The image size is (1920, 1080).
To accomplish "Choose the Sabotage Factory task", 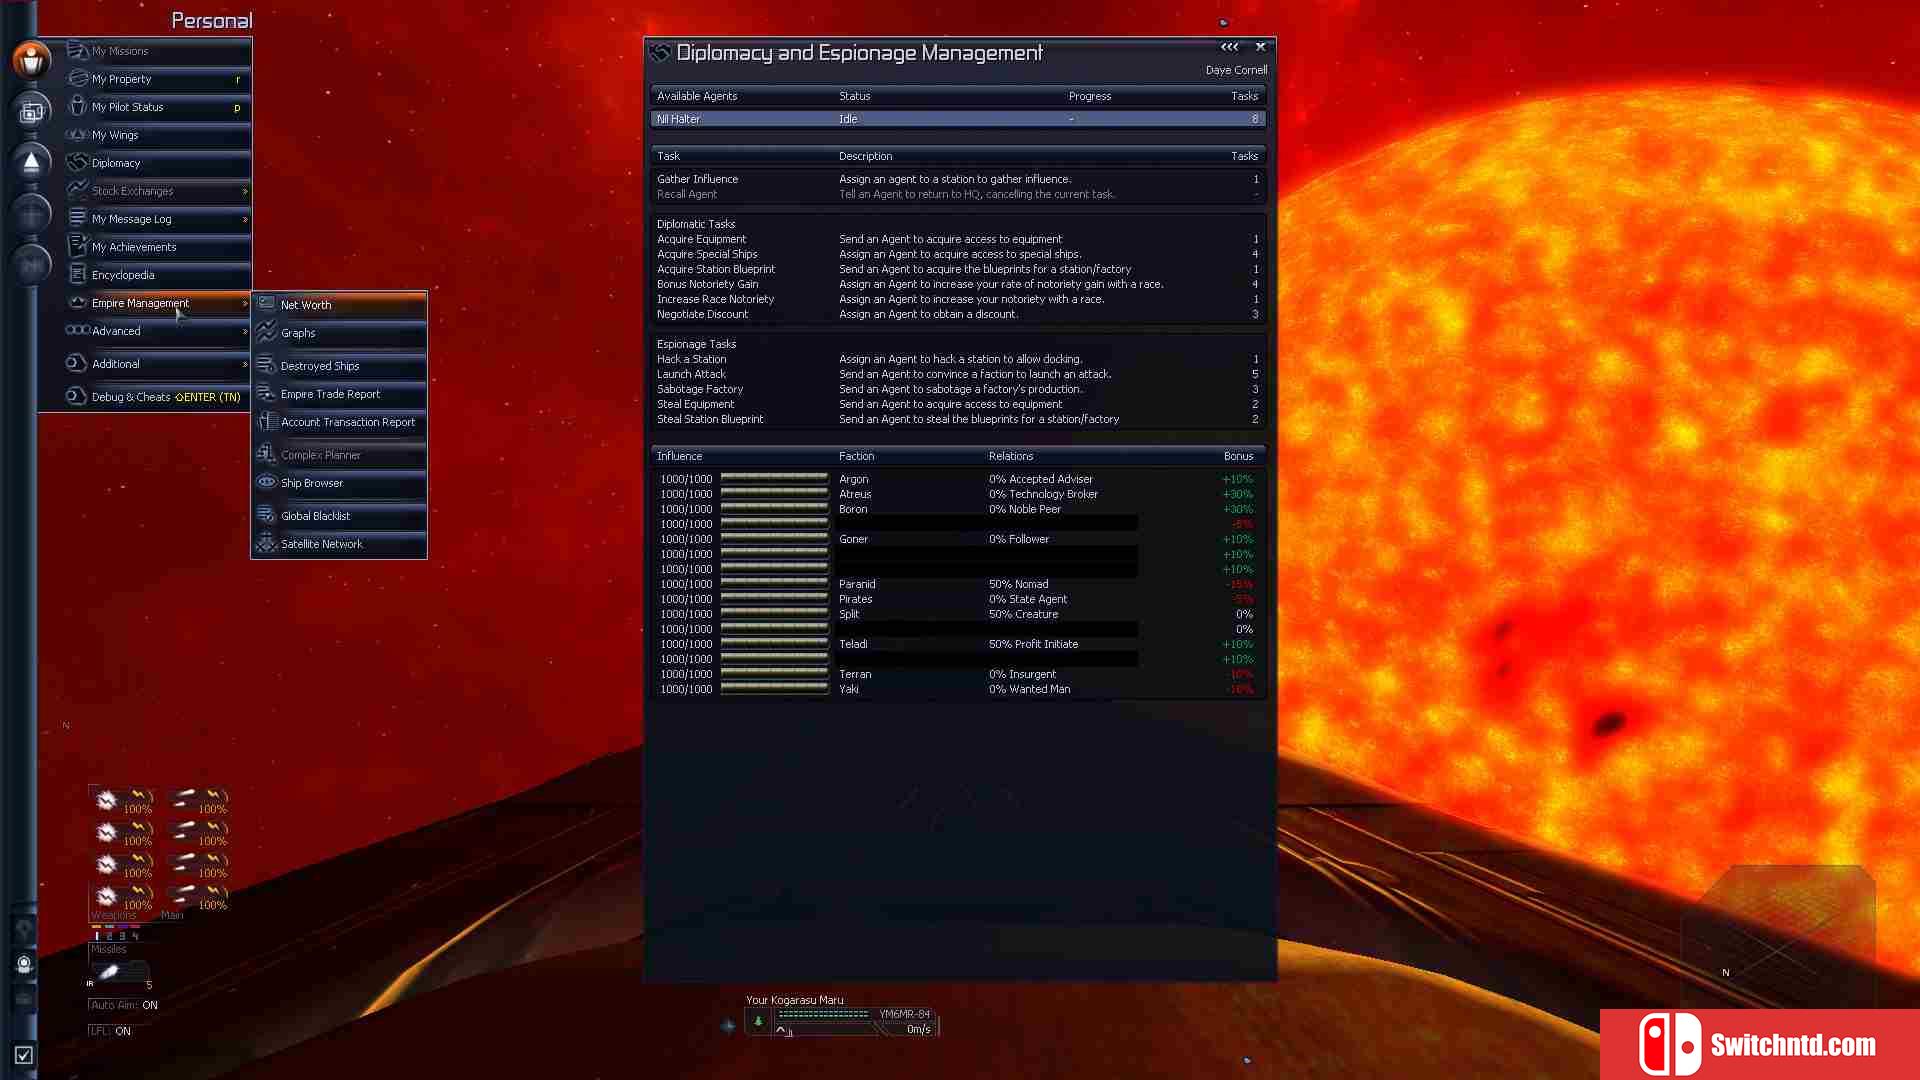I will (958, 389).
